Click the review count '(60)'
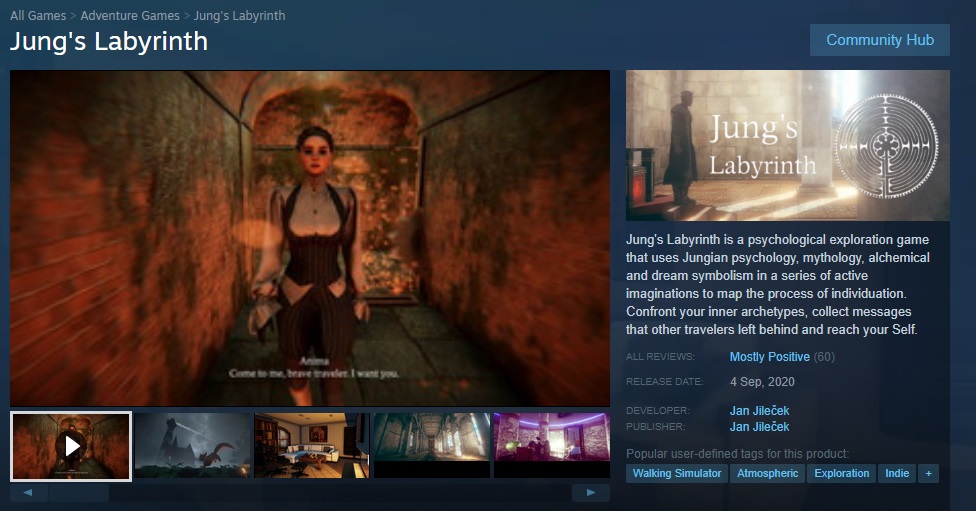This screenshot has height=511, width=976. (824, 357)
